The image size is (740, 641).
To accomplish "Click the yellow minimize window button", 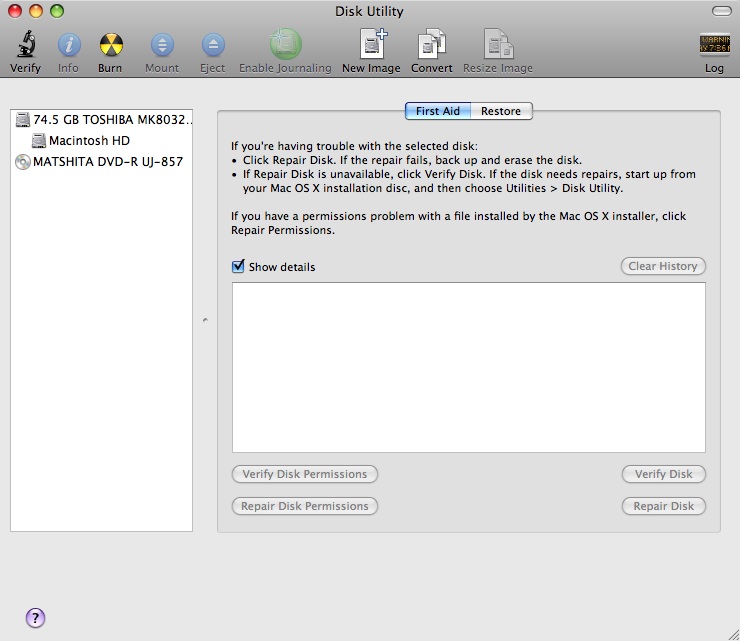I will [x=36, y=11].
